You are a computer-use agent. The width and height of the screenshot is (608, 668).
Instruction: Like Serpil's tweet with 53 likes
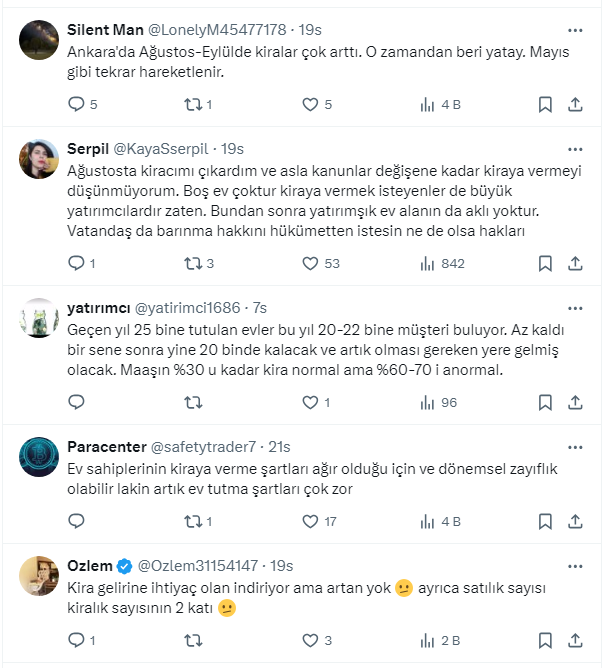point(310,263)
